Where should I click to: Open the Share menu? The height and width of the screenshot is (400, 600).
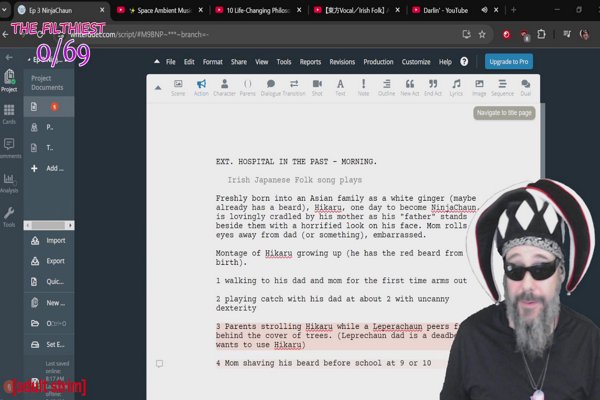pyautogui.click(x=239, y=62)
